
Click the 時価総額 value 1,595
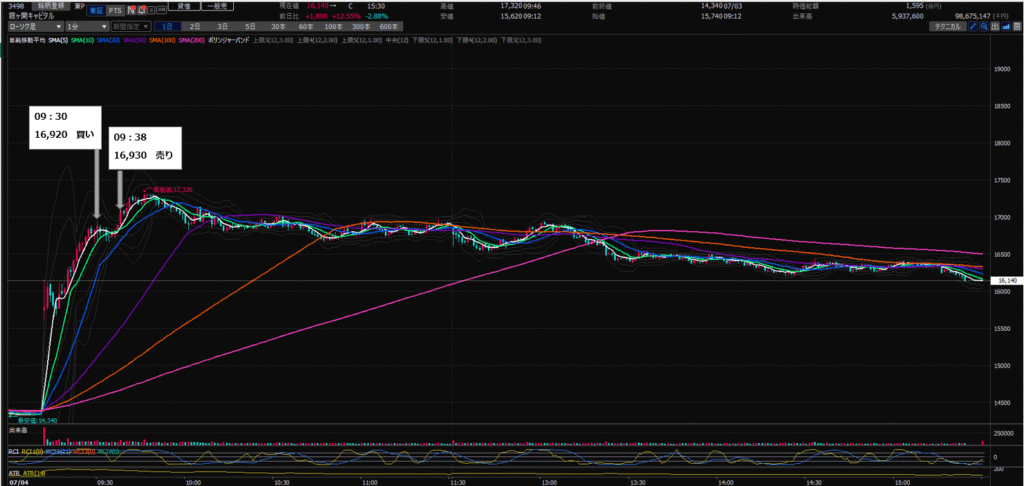(914, 6)
